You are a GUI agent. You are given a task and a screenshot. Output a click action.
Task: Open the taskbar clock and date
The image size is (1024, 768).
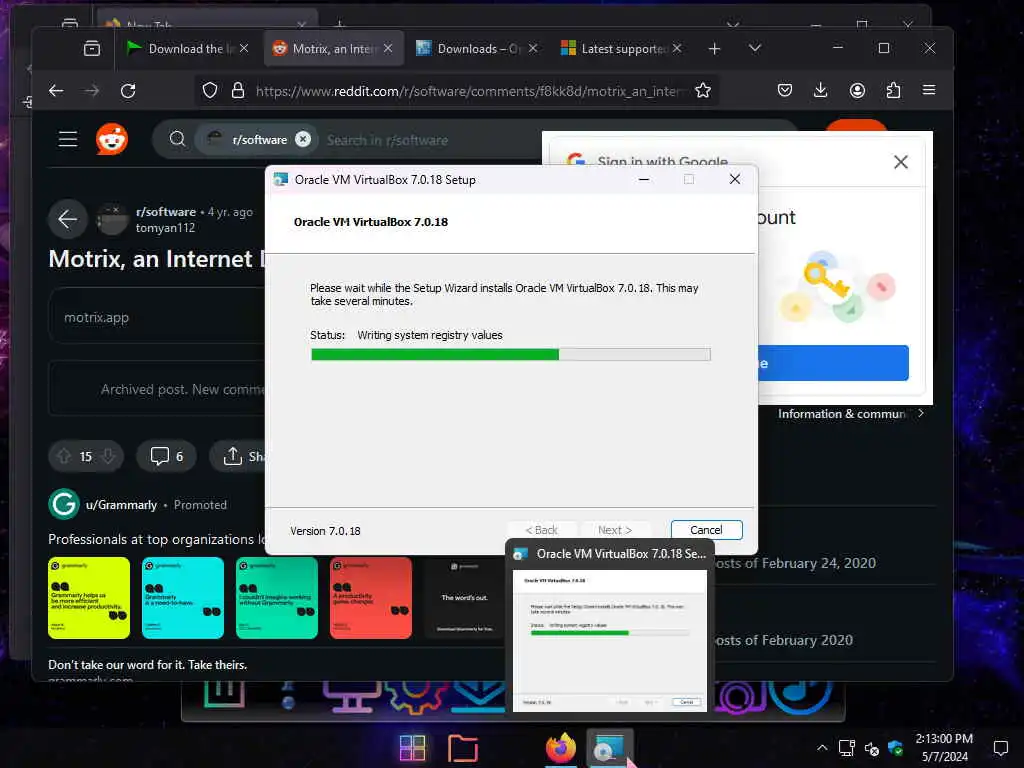944,748
